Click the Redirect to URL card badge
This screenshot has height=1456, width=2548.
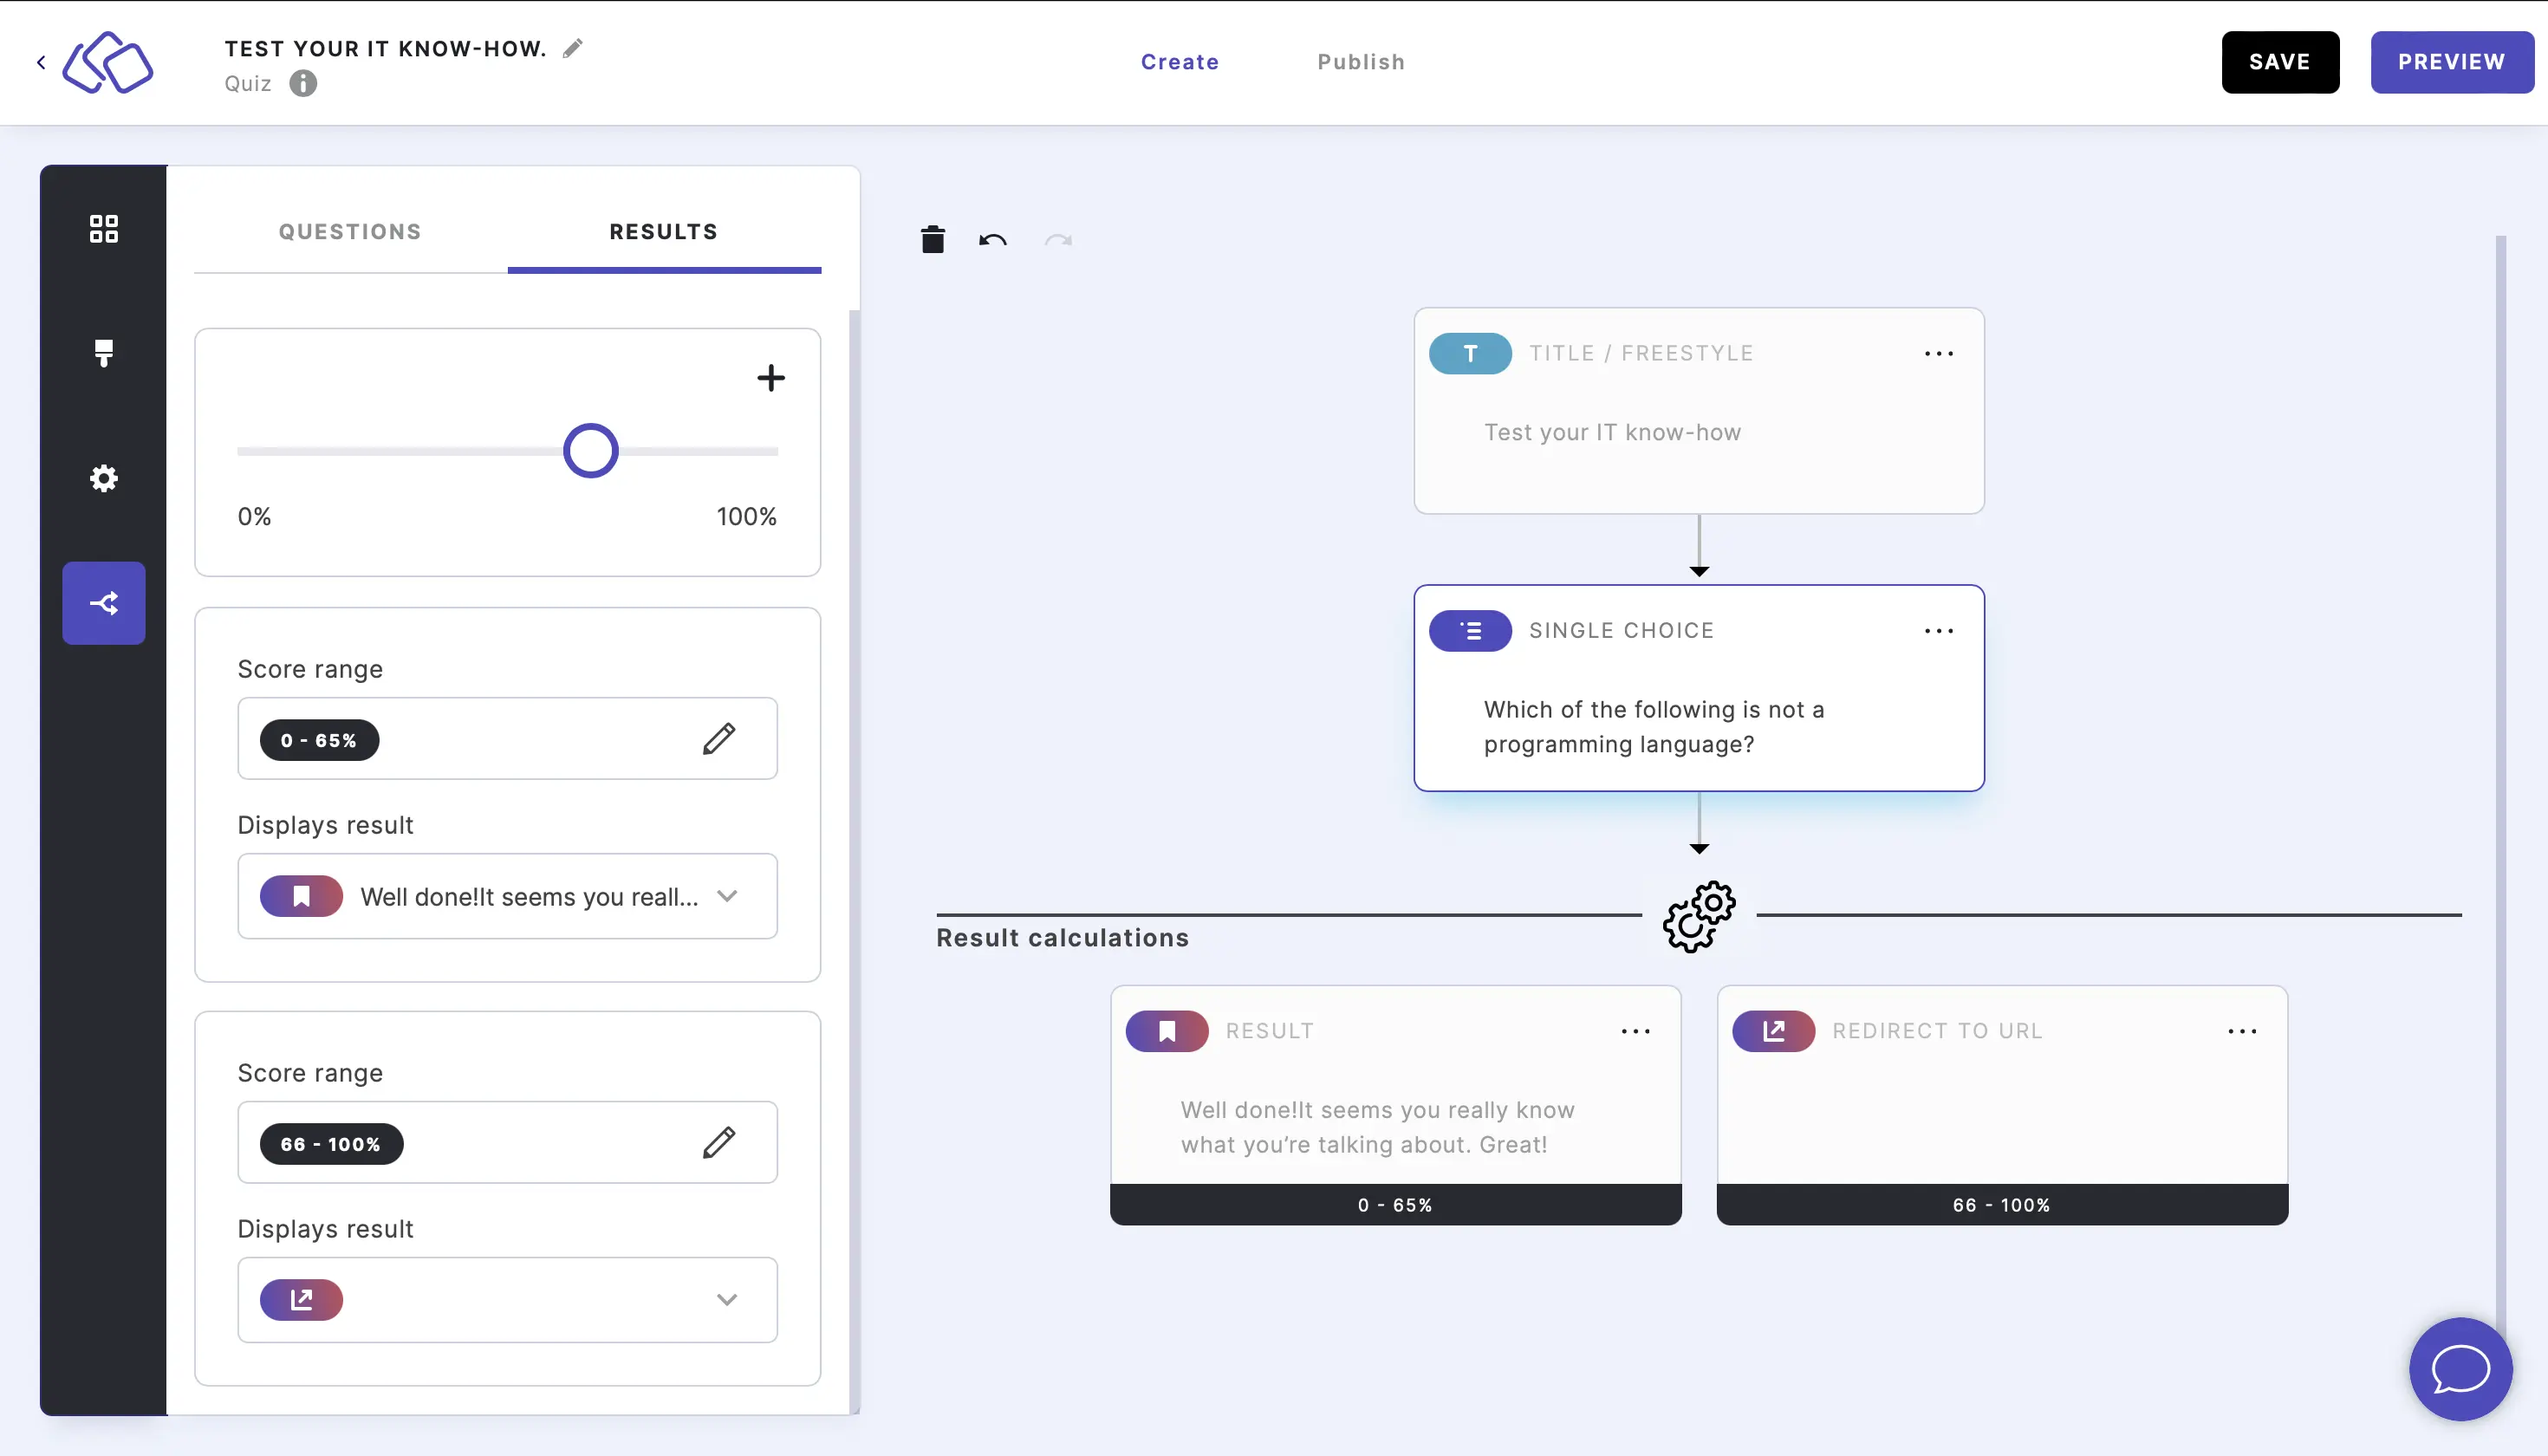1773,1031
